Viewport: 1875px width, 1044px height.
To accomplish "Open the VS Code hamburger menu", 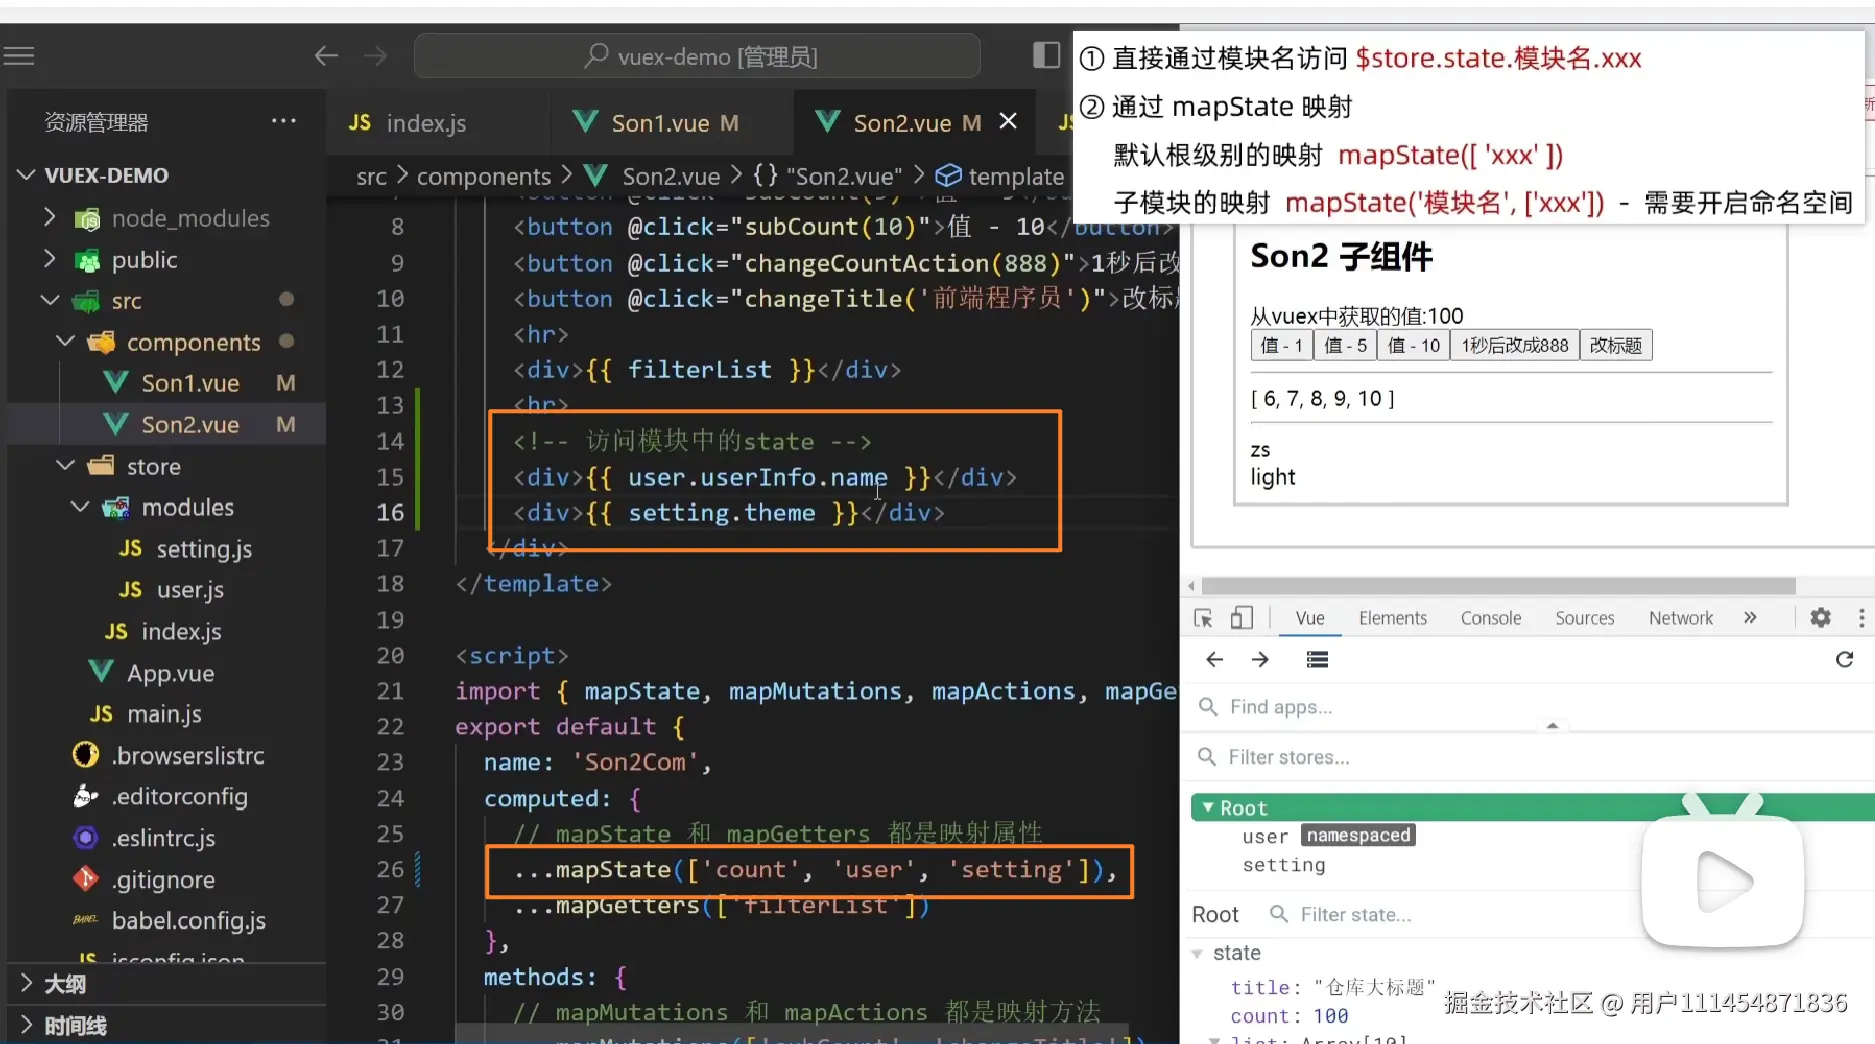I will click(18, 56).
